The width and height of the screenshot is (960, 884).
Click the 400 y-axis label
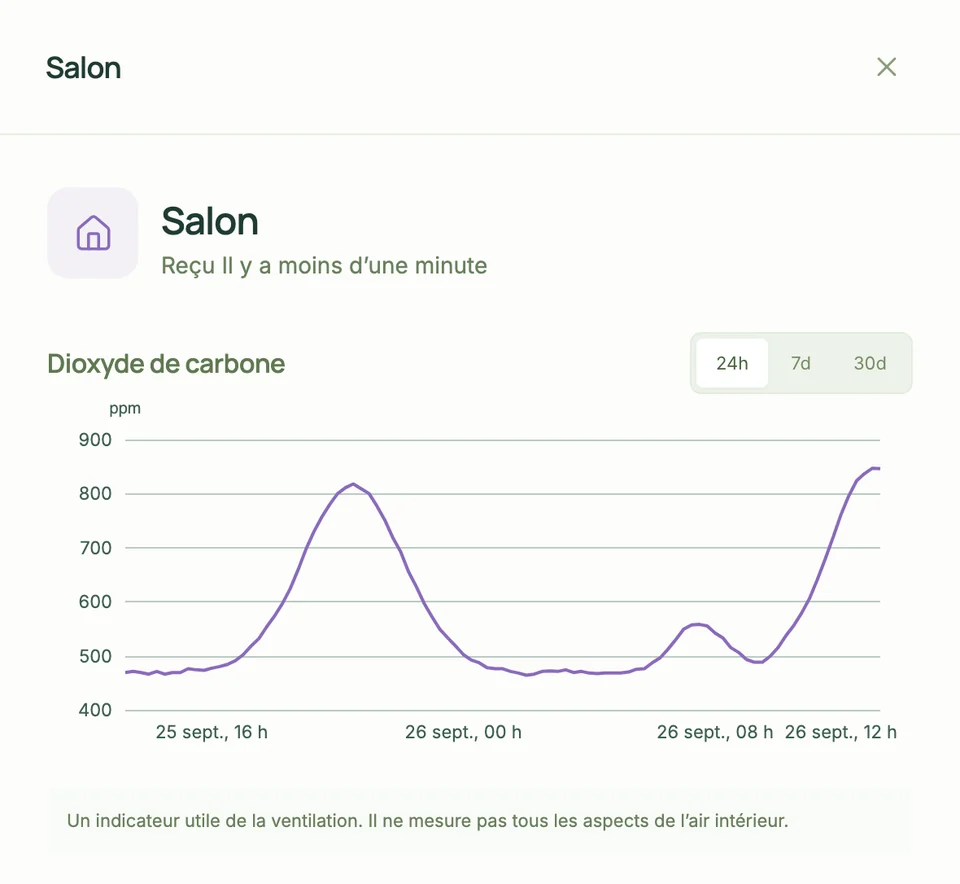[95, 710]
